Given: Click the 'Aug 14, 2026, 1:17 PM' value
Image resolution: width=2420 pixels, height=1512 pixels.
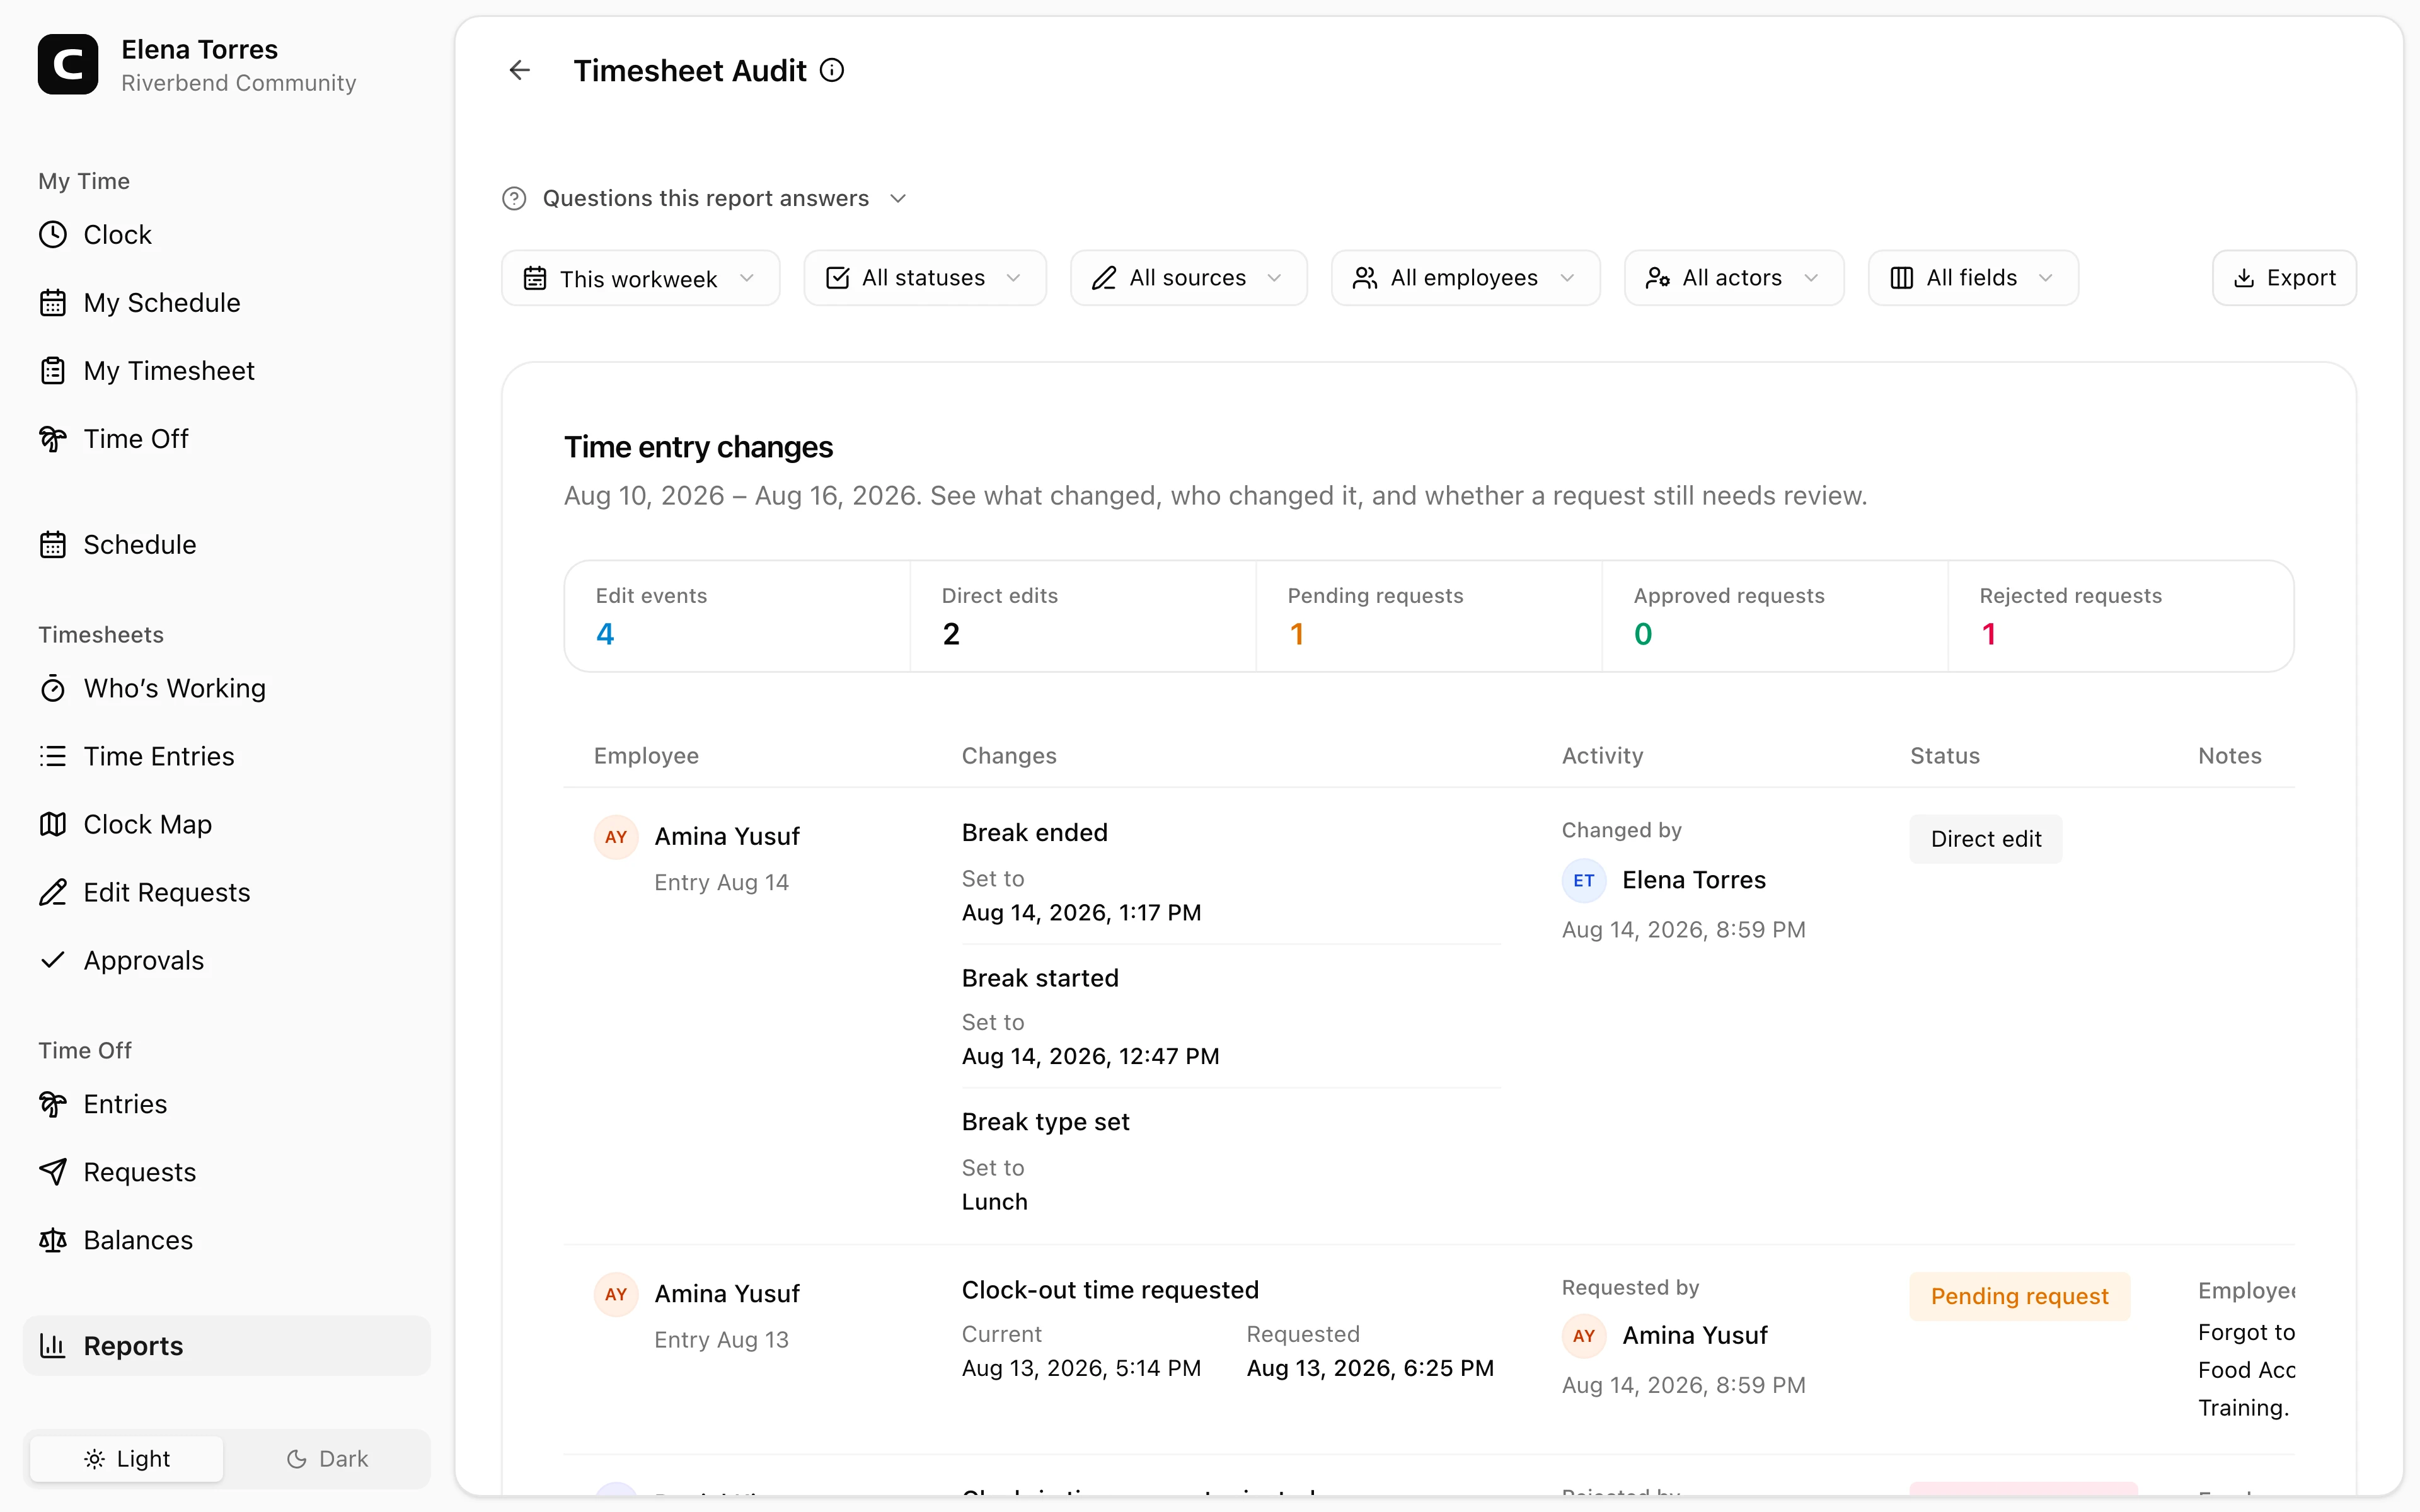Looking at the screenshot, I should tap(1081, 912).
